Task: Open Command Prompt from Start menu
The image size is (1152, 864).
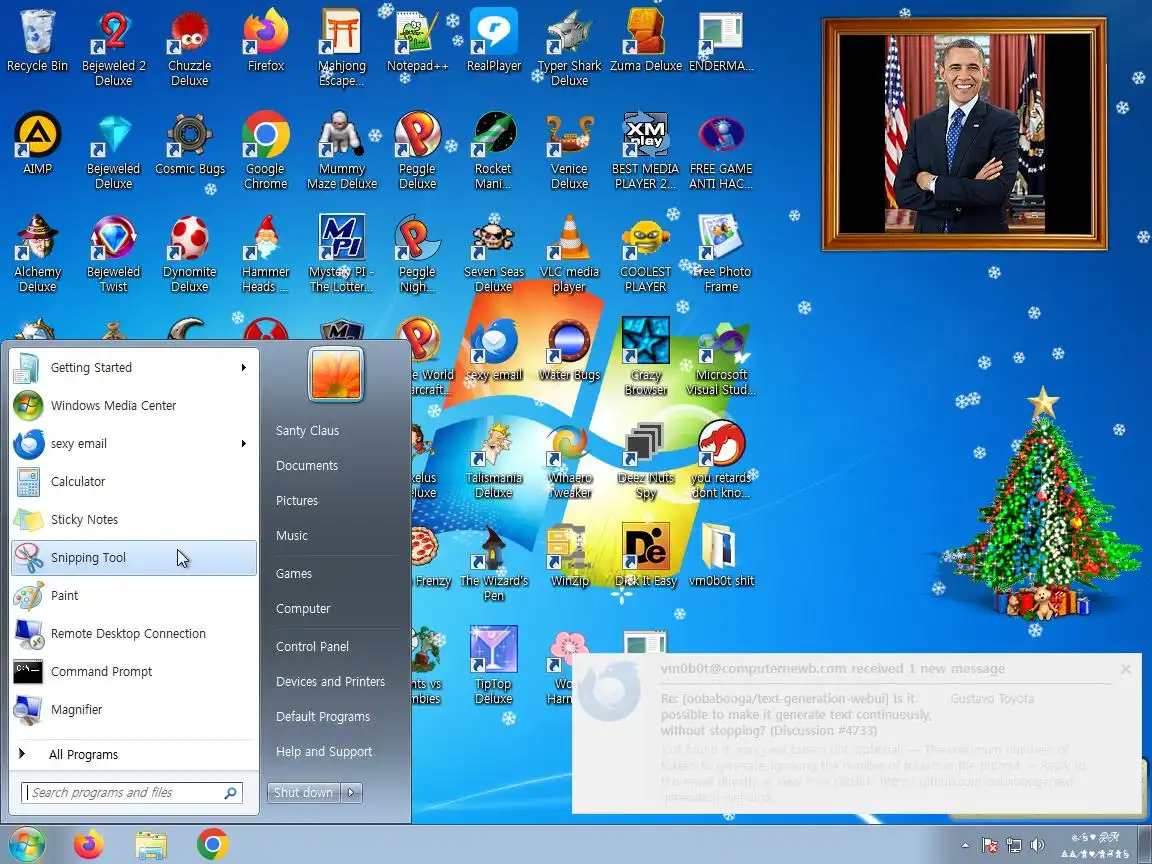Action: [x=134, y=672]
